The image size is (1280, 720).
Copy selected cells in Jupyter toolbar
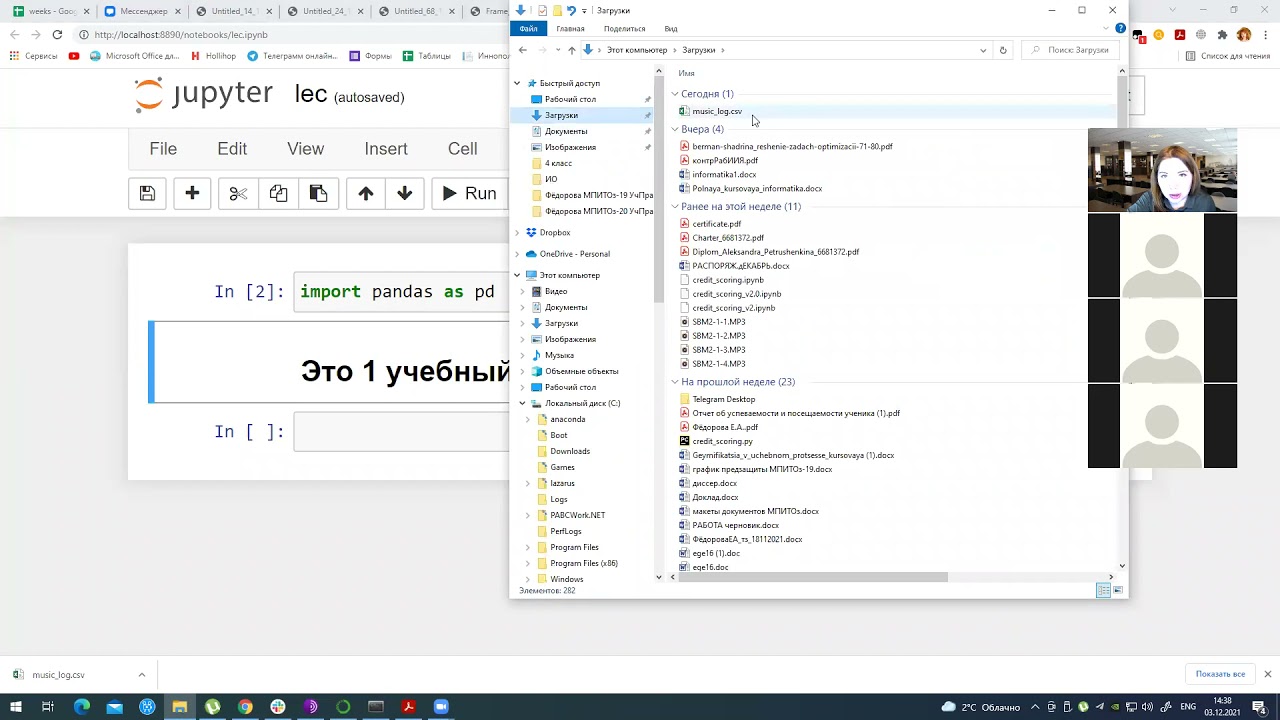[x=278, y=193]
